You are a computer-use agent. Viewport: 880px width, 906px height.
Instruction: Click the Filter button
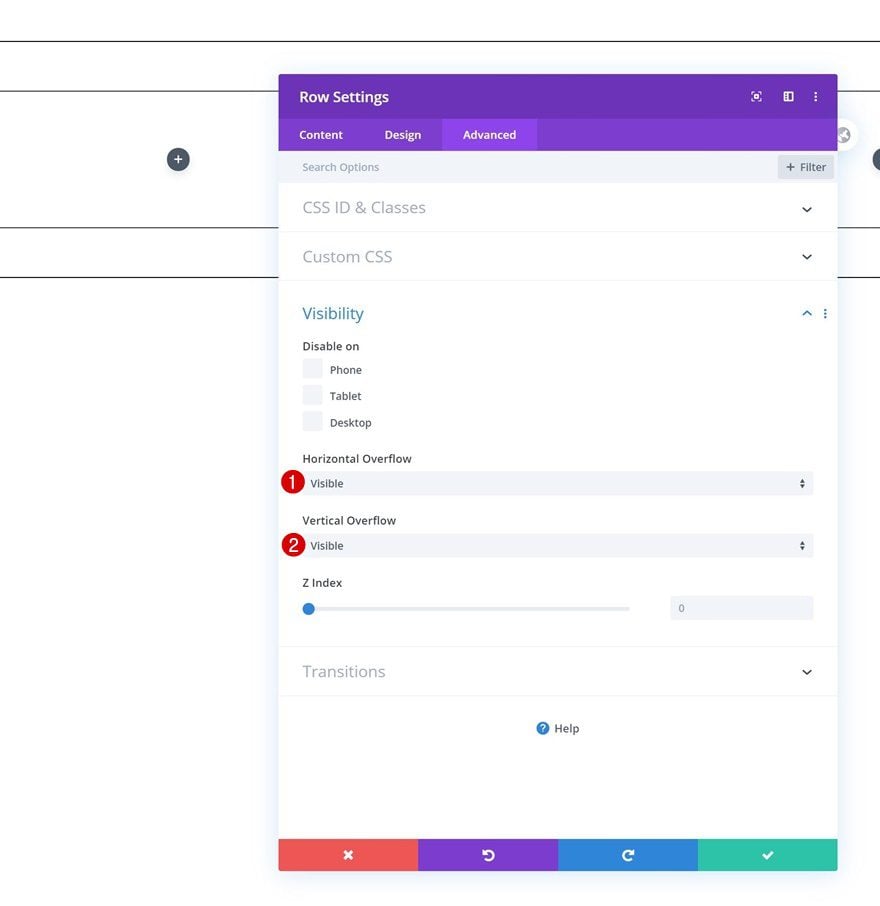click(805, 167)
